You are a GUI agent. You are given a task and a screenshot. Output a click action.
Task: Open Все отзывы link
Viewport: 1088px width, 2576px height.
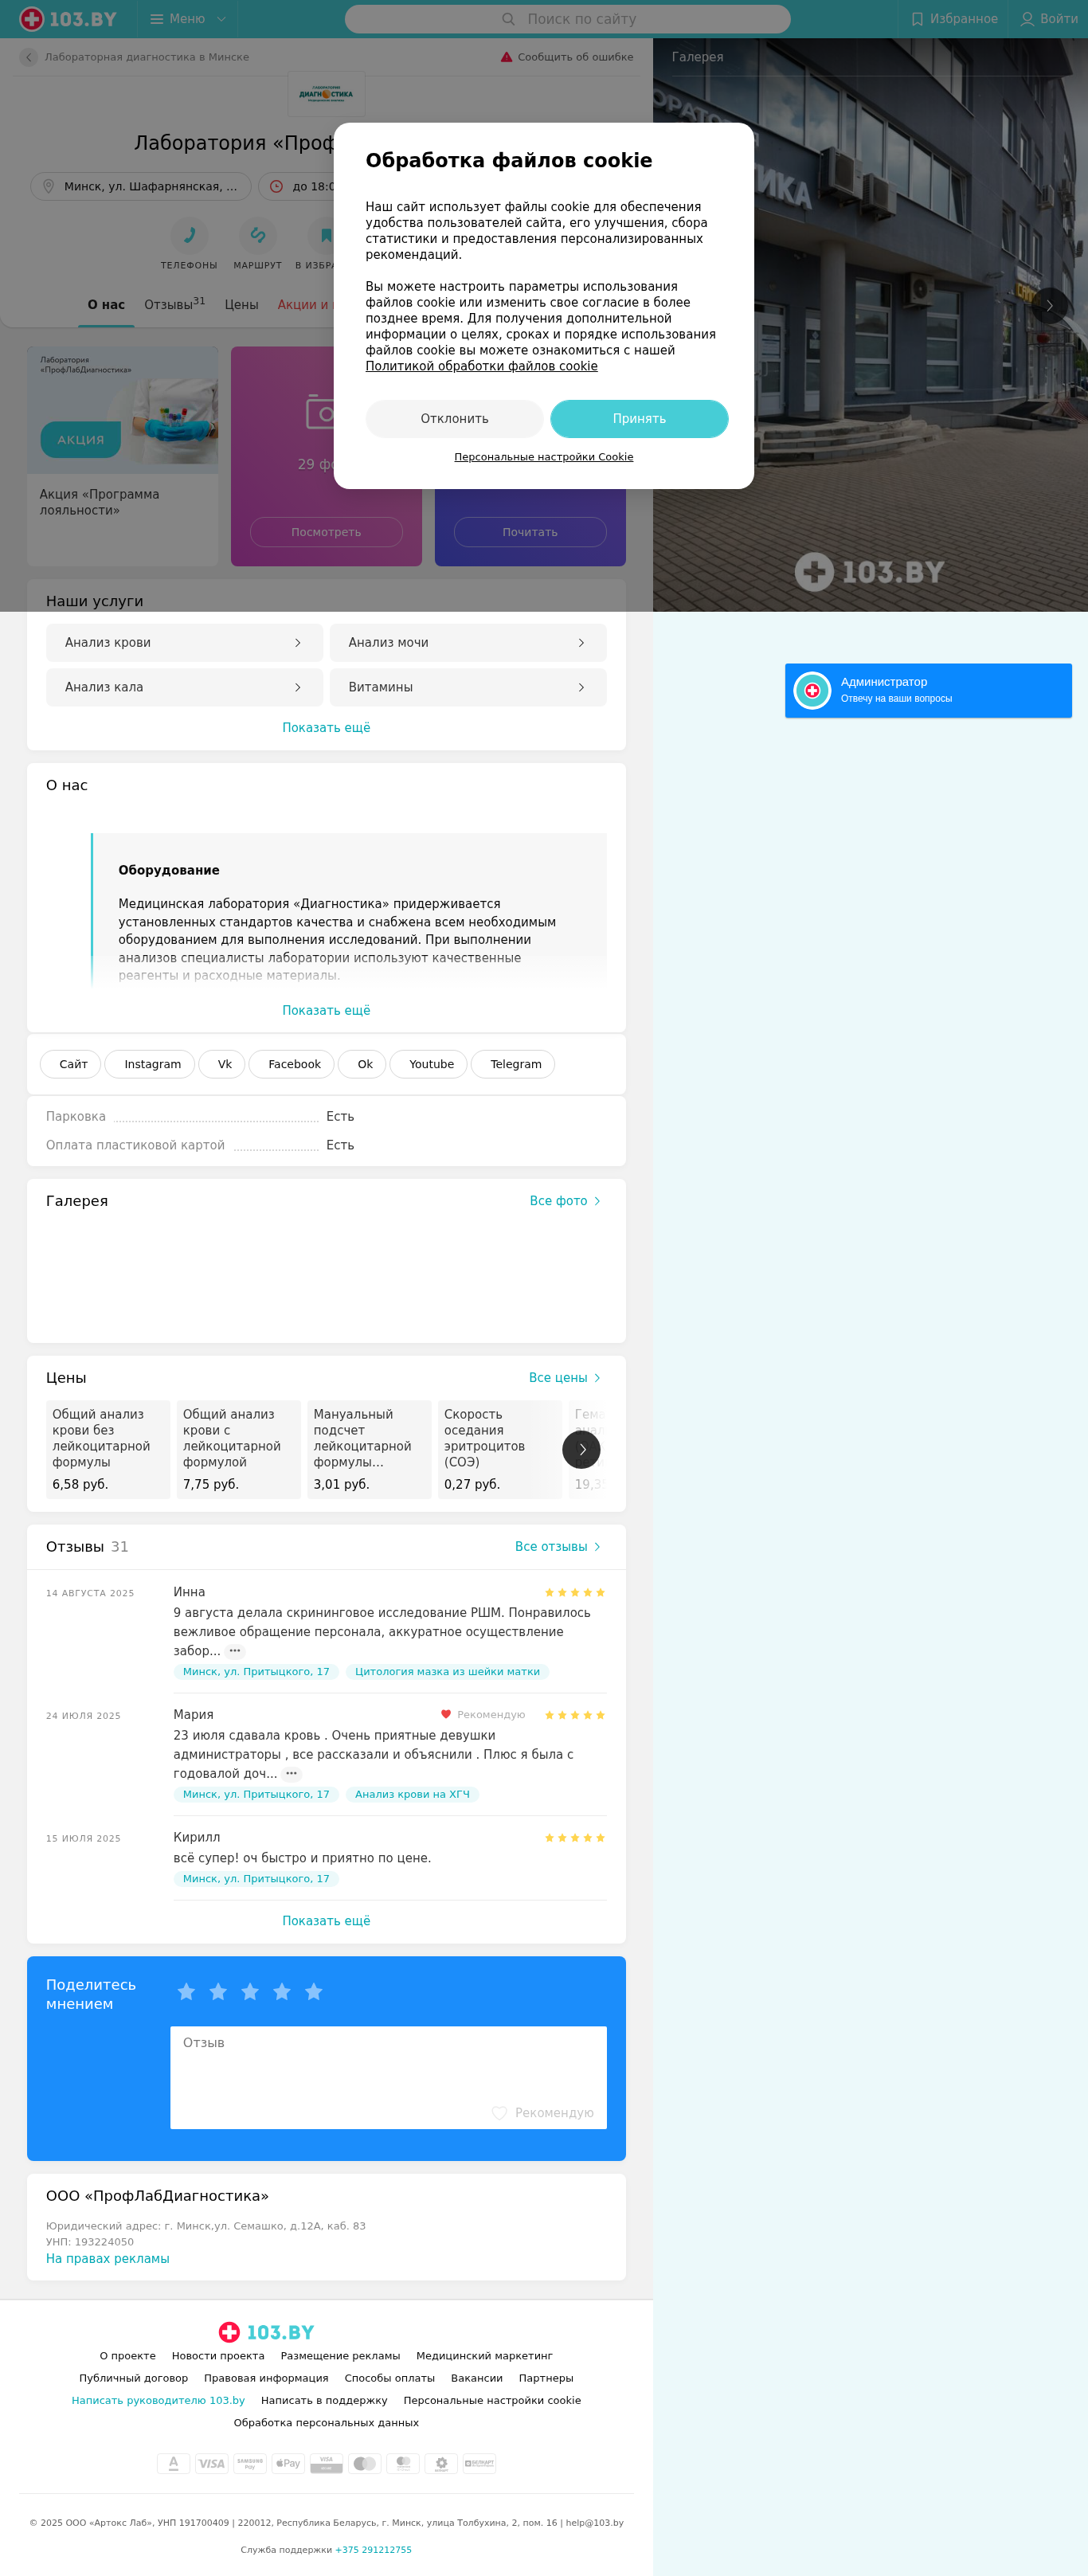[558, 1547]
